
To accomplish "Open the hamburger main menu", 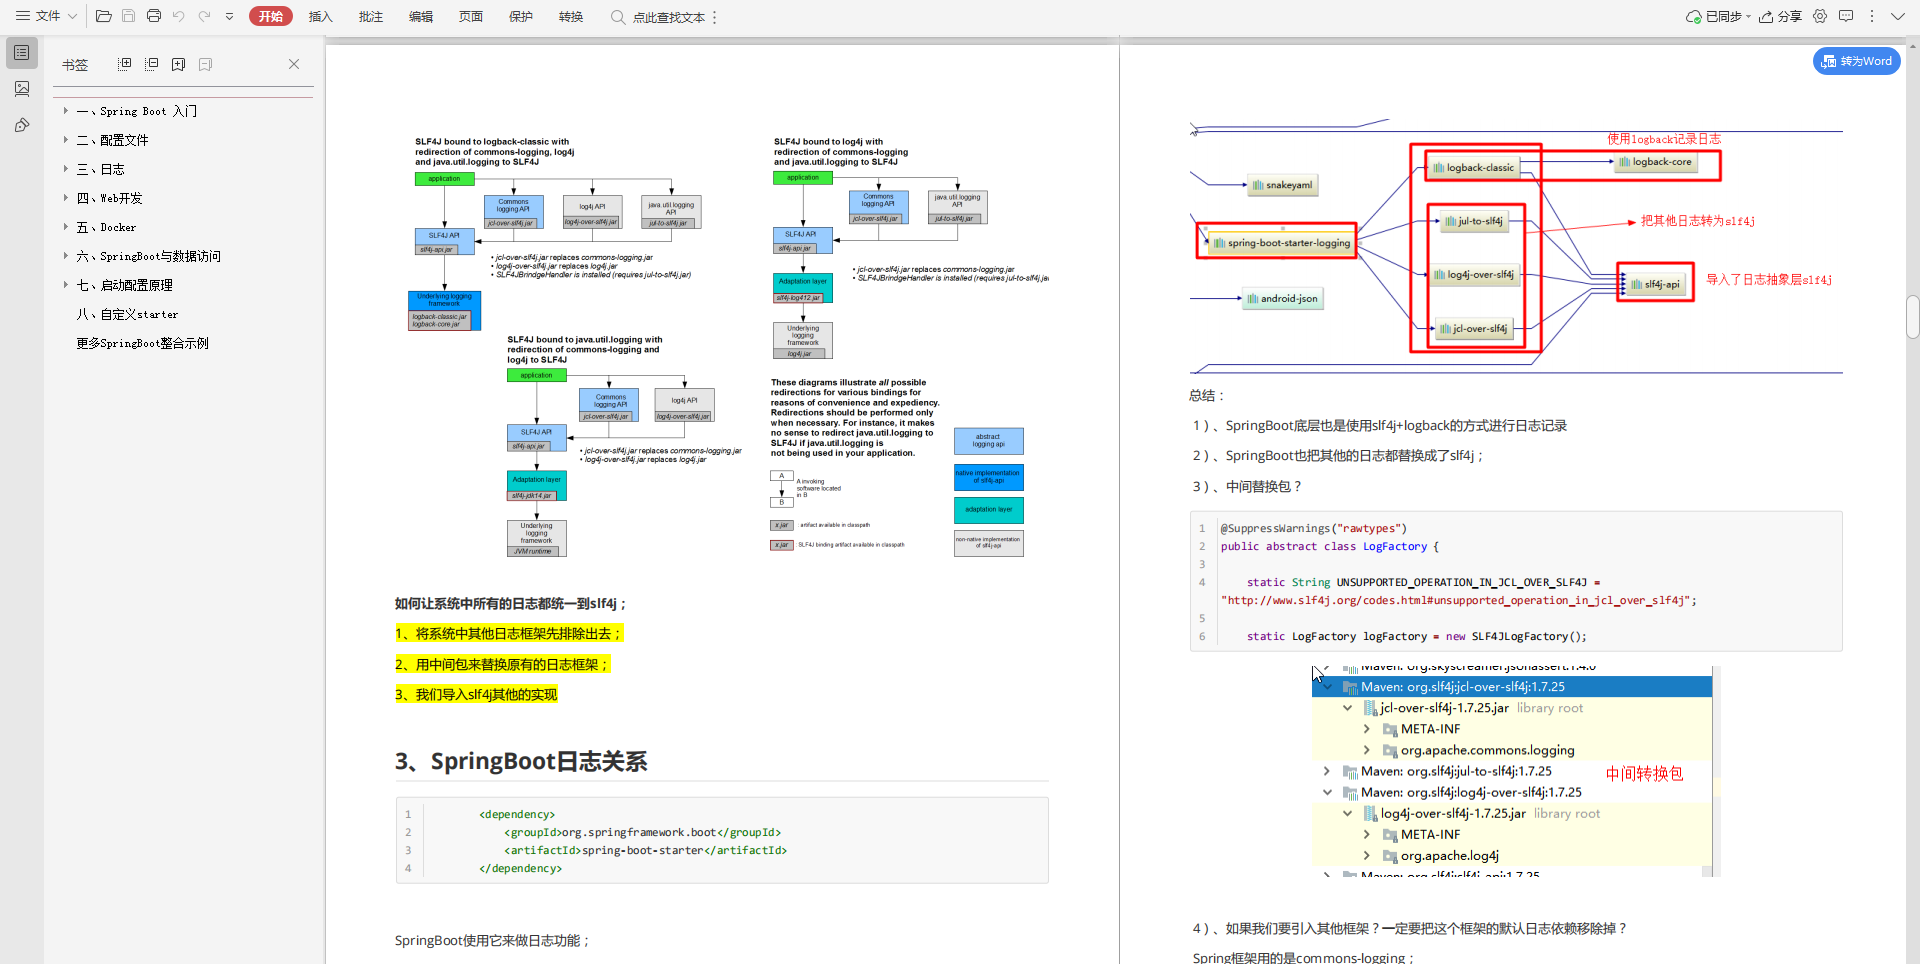I will 22,16.
